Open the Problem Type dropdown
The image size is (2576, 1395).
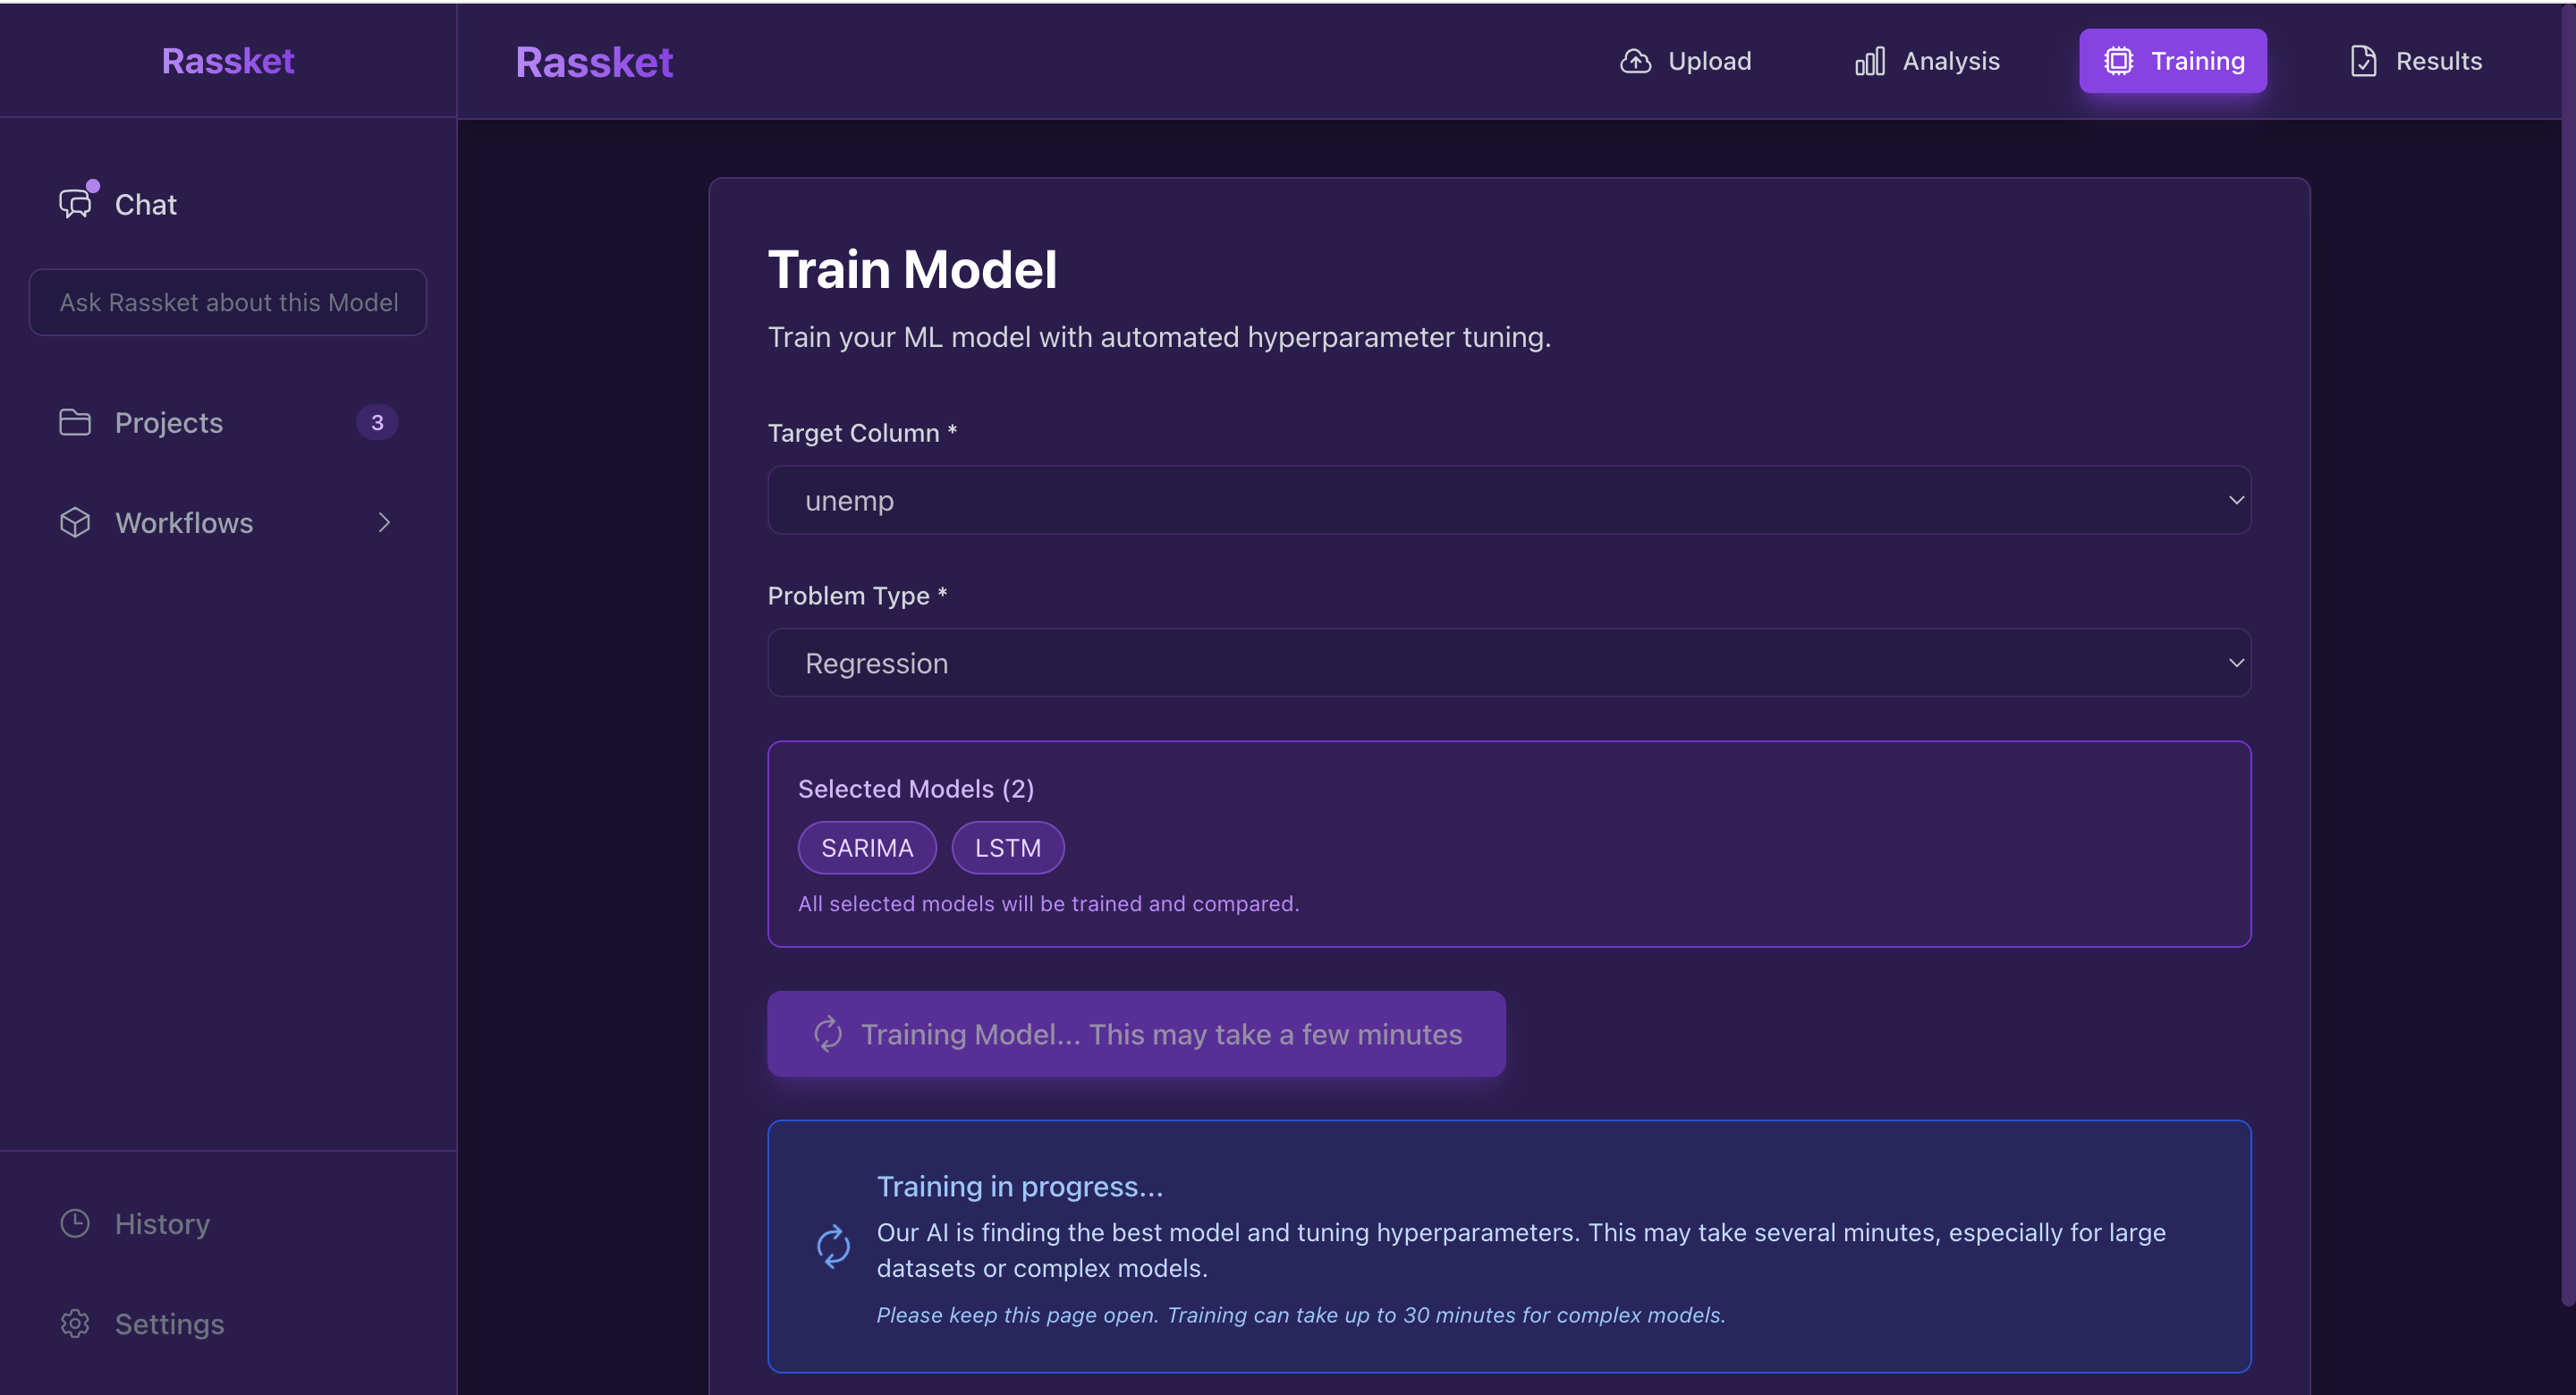(1508, 663)
